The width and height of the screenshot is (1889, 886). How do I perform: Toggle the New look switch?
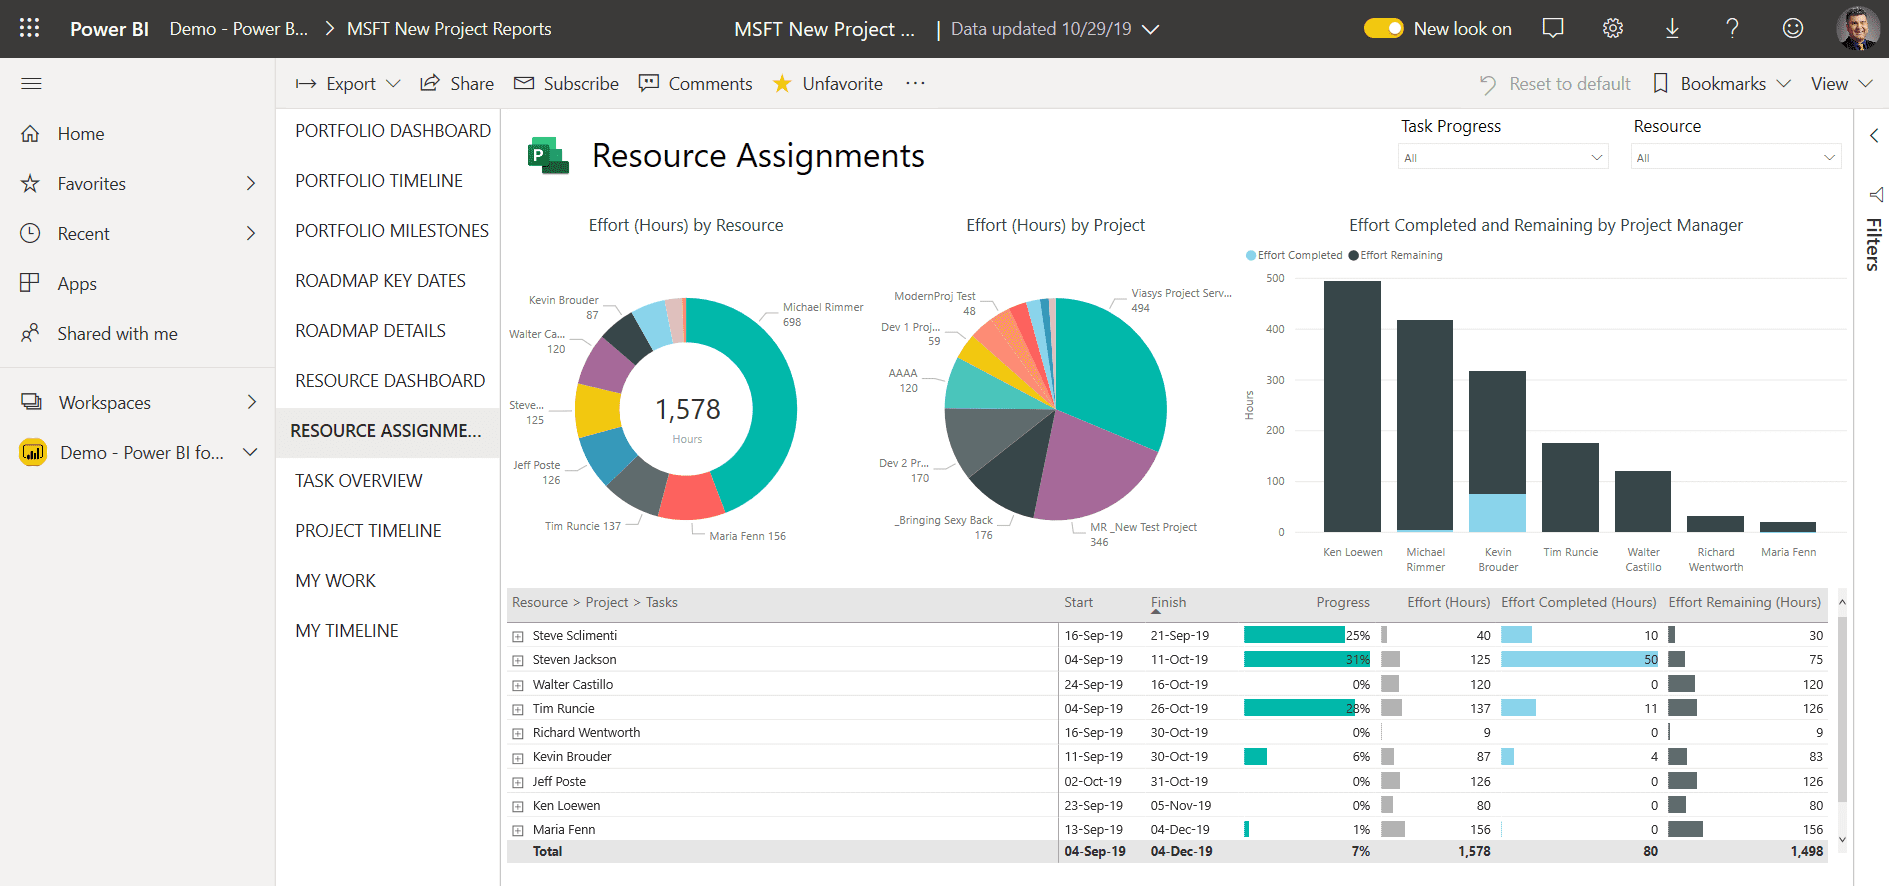1384,28
